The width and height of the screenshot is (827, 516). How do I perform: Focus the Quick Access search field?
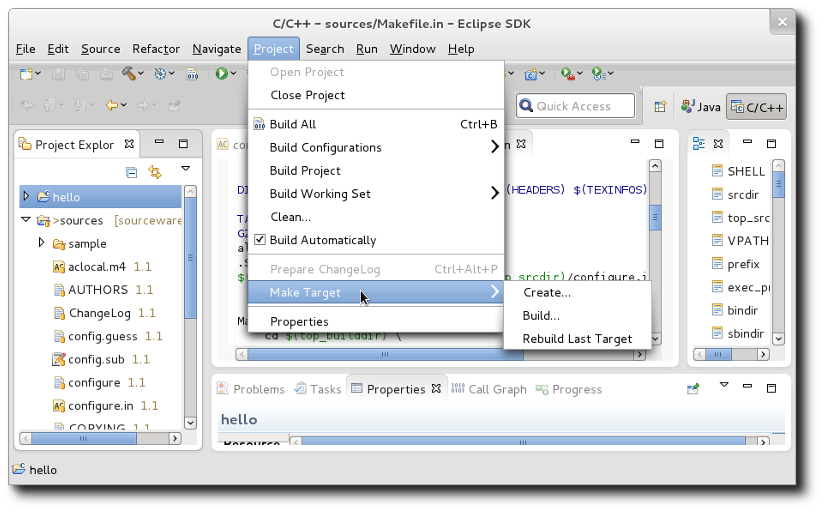pos(575,106)
